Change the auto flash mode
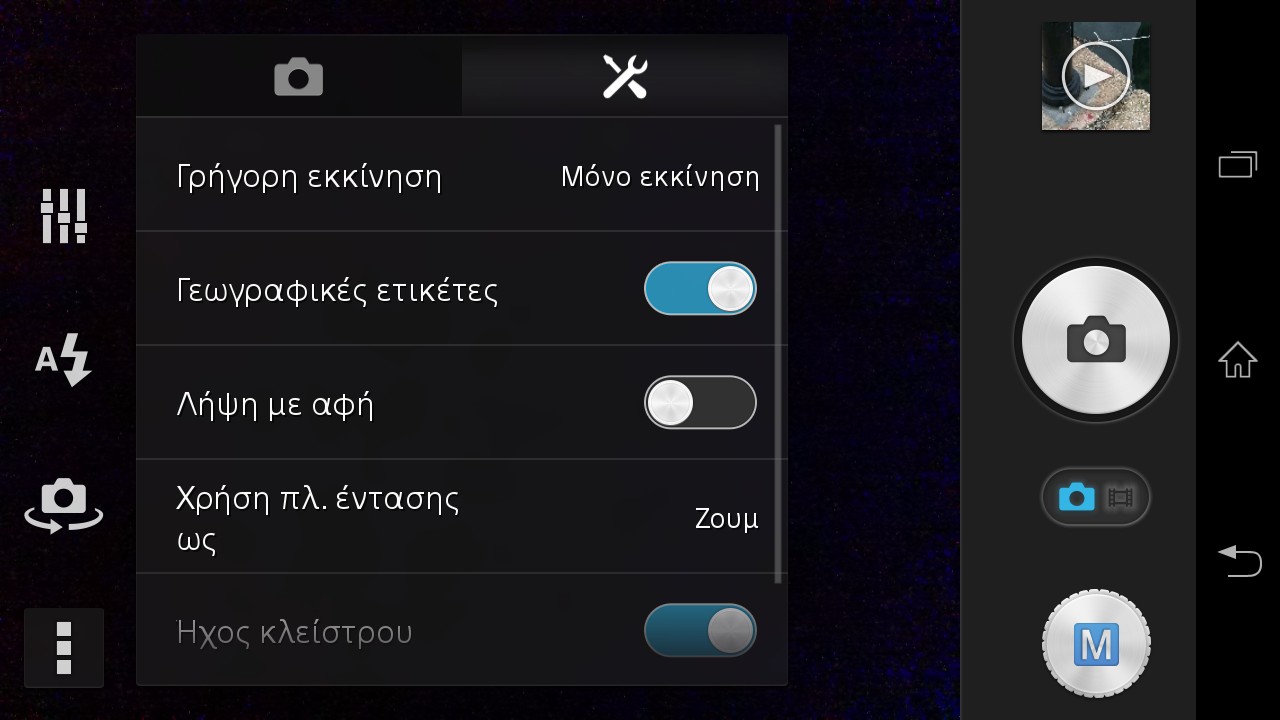This screenshot has height=720, width=1280. [64, 359]
